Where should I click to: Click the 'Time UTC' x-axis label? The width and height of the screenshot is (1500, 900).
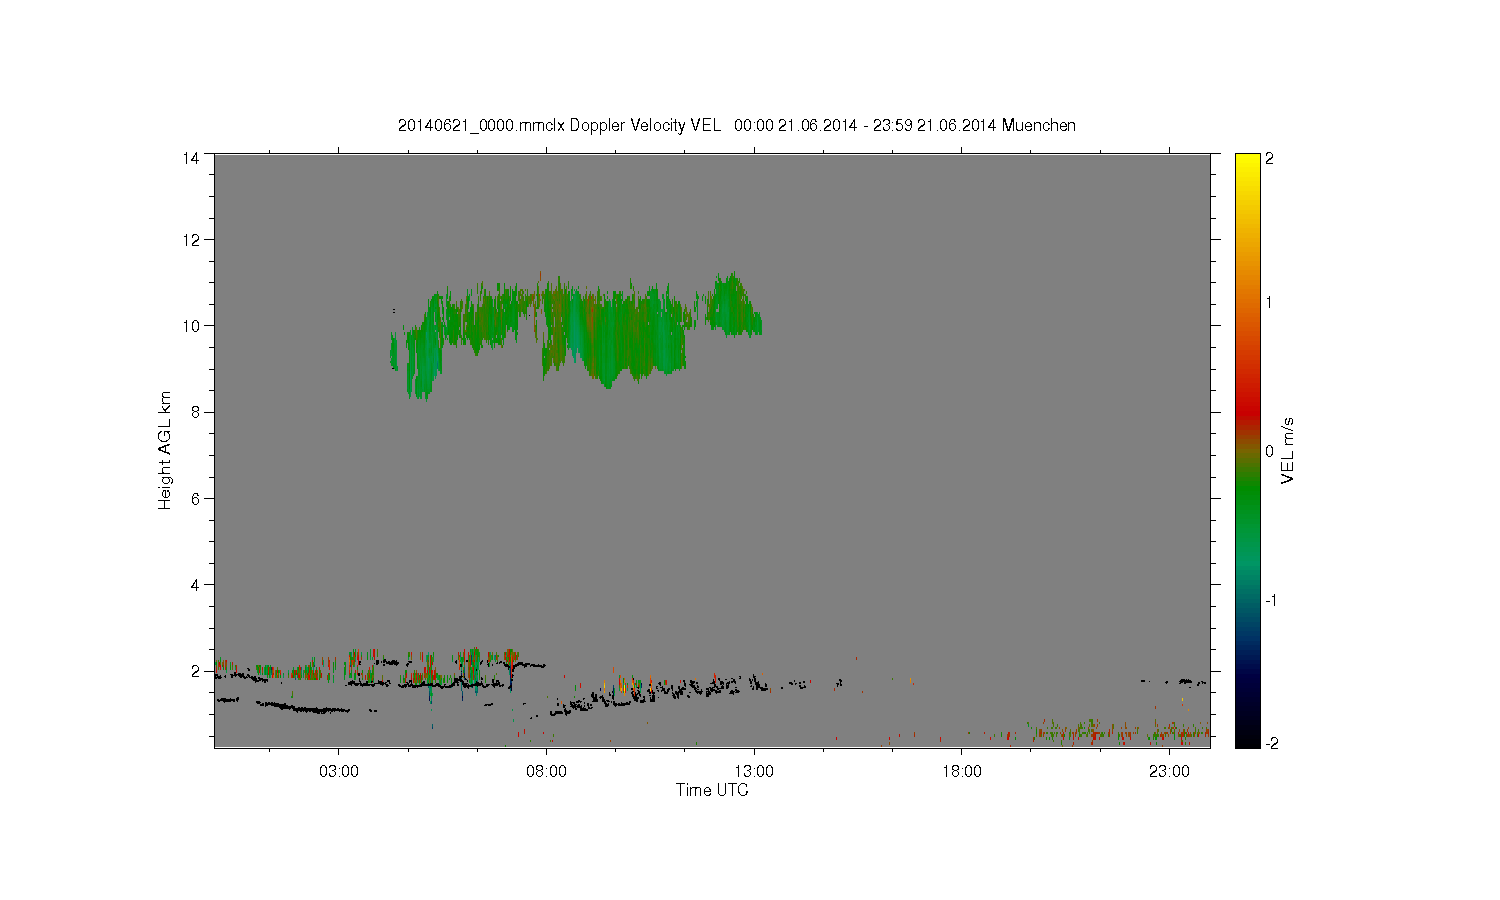pyautogui.click(x=712, y=790)
